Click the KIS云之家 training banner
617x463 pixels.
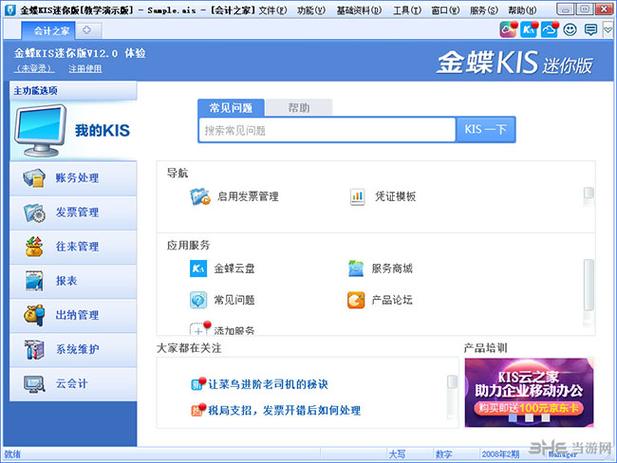pyautogui.click(x=529, y=392)
